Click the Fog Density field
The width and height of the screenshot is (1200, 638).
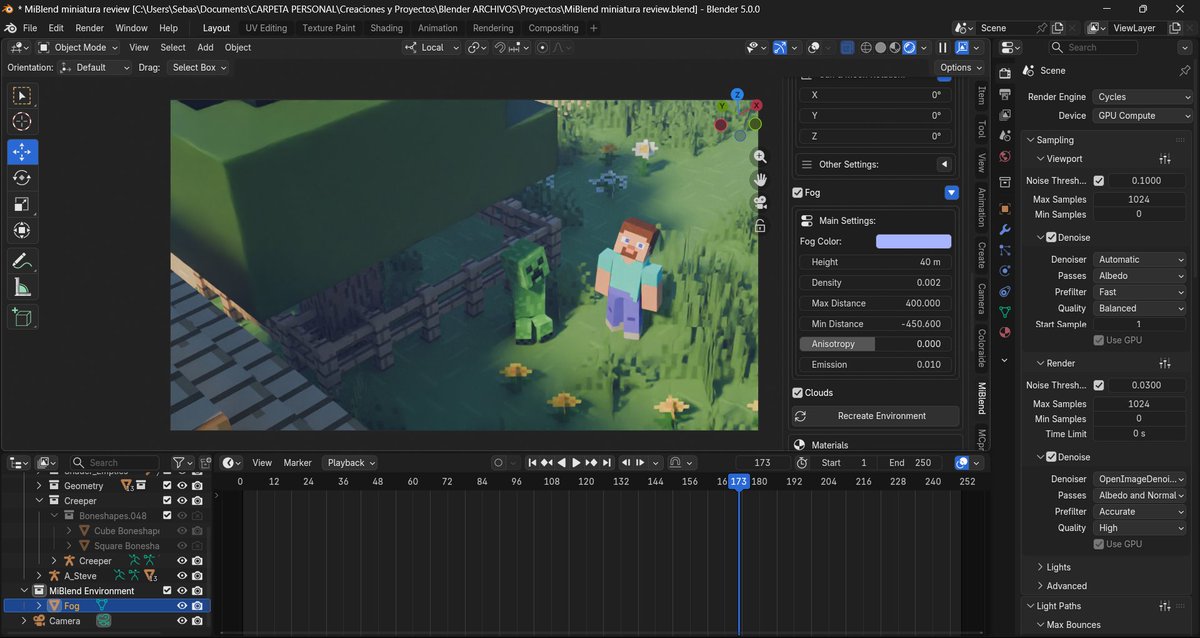(x=876, y=283)
